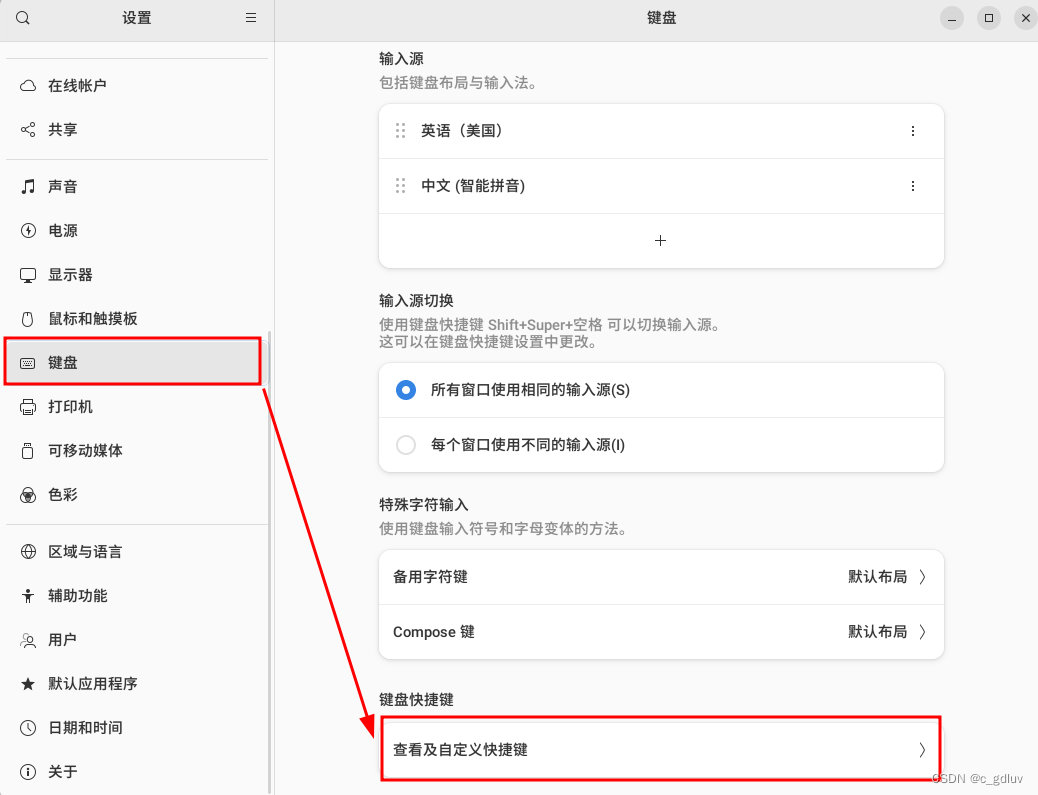Viewport: 1038px width, 795px height.
Task: Open the three-dot menu for 中文 (智能拼音)
Action: click(x=912, y=186)
